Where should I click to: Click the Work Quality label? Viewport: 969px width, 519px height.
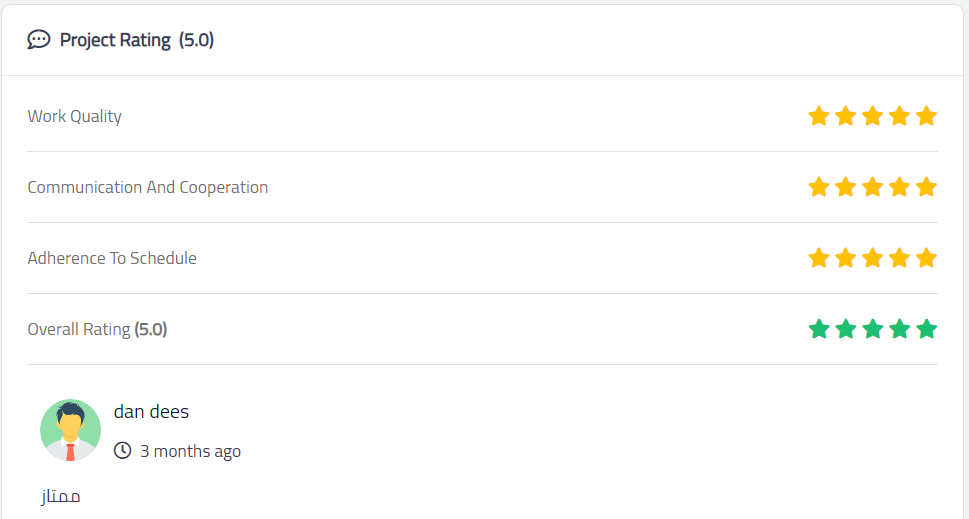(x=74, y=116)
